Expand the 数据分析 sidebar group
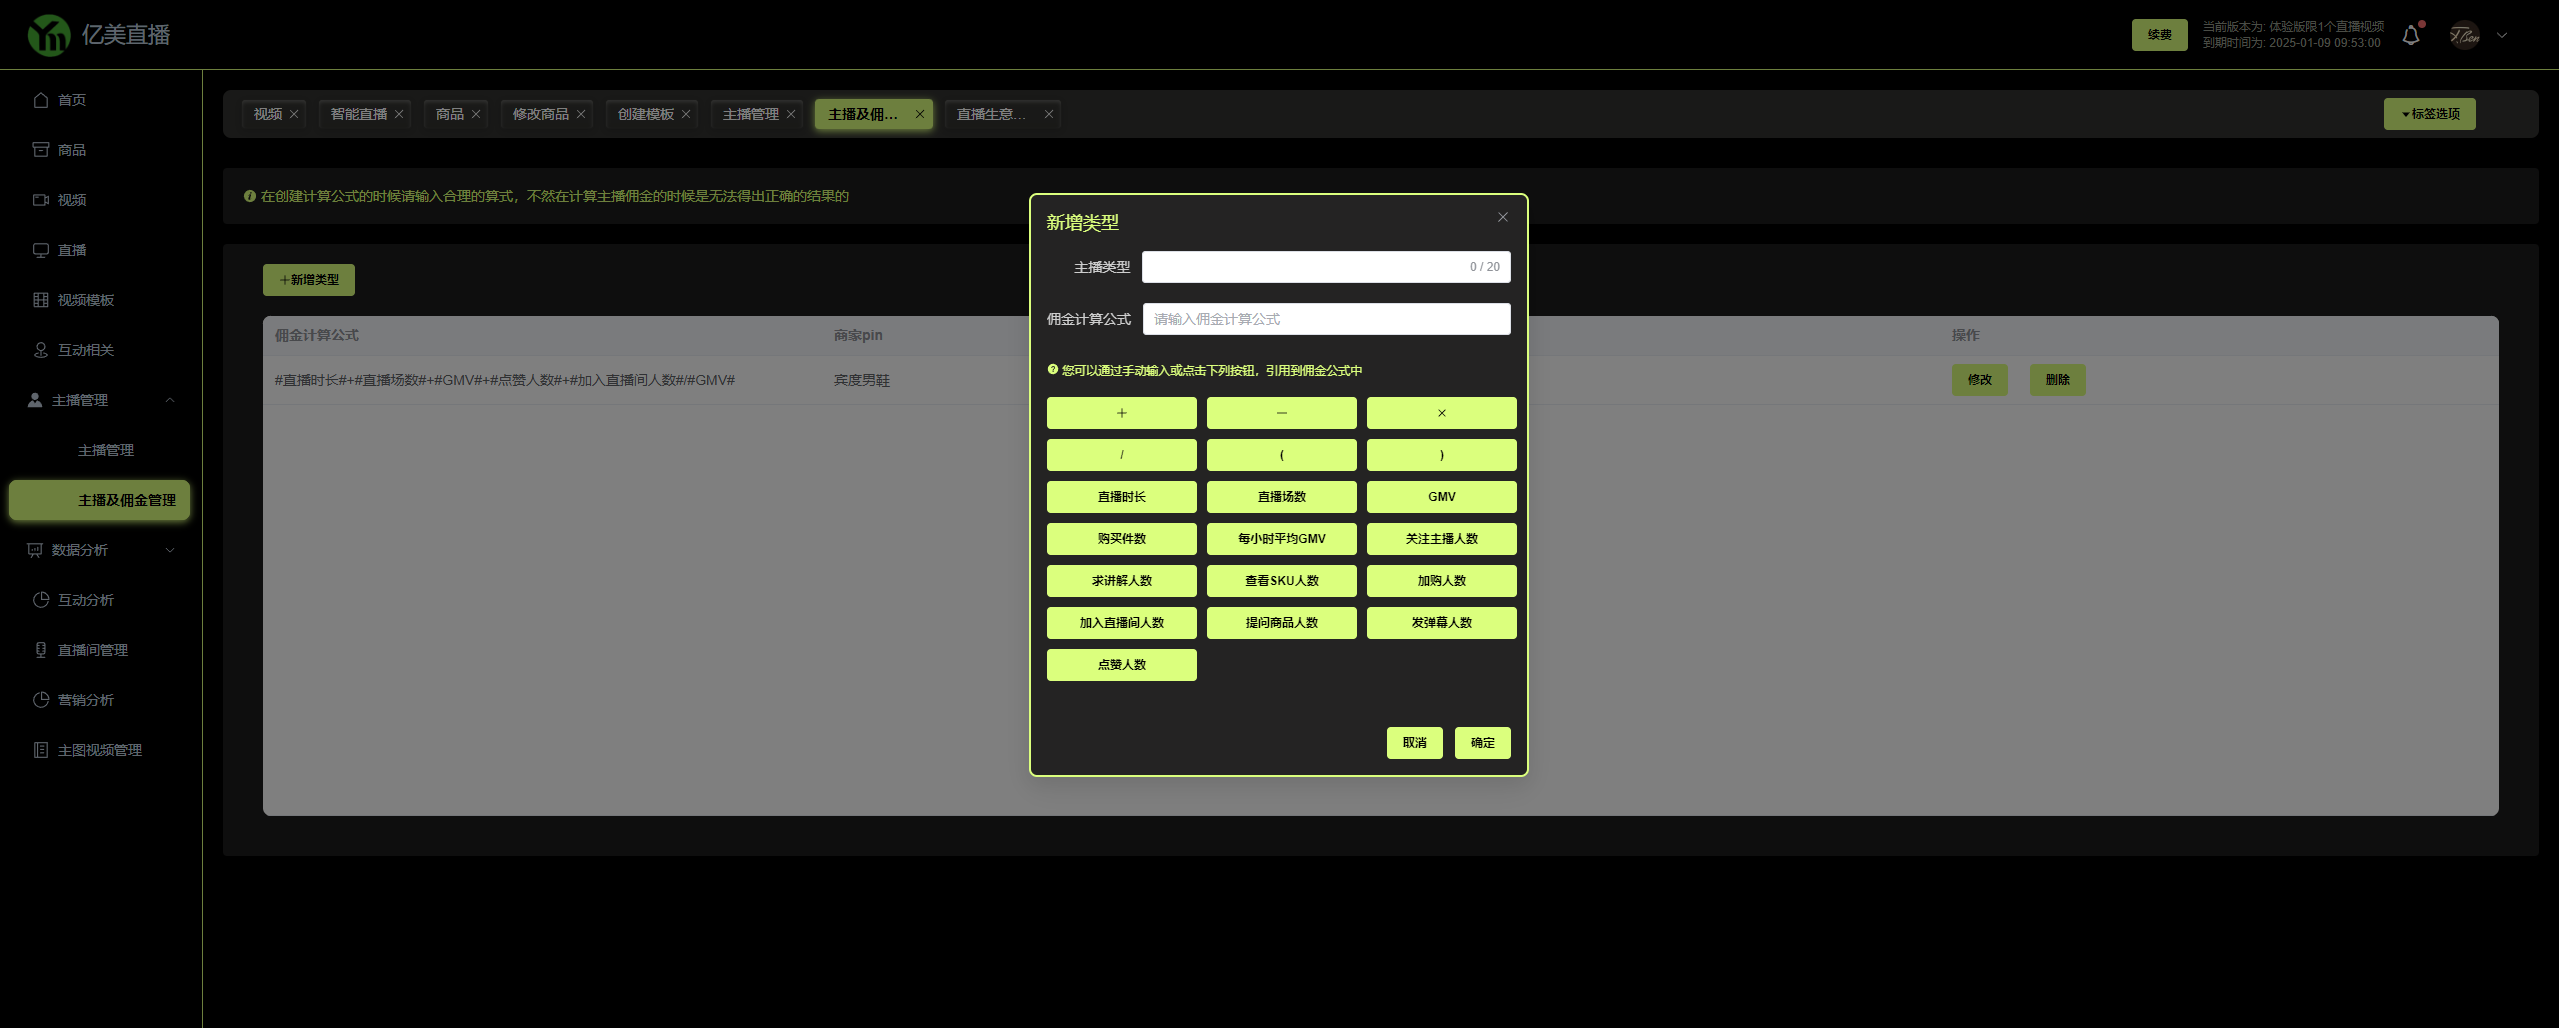The width and height of the screenshot is (2559, 1028). click(x=170, y=550)
